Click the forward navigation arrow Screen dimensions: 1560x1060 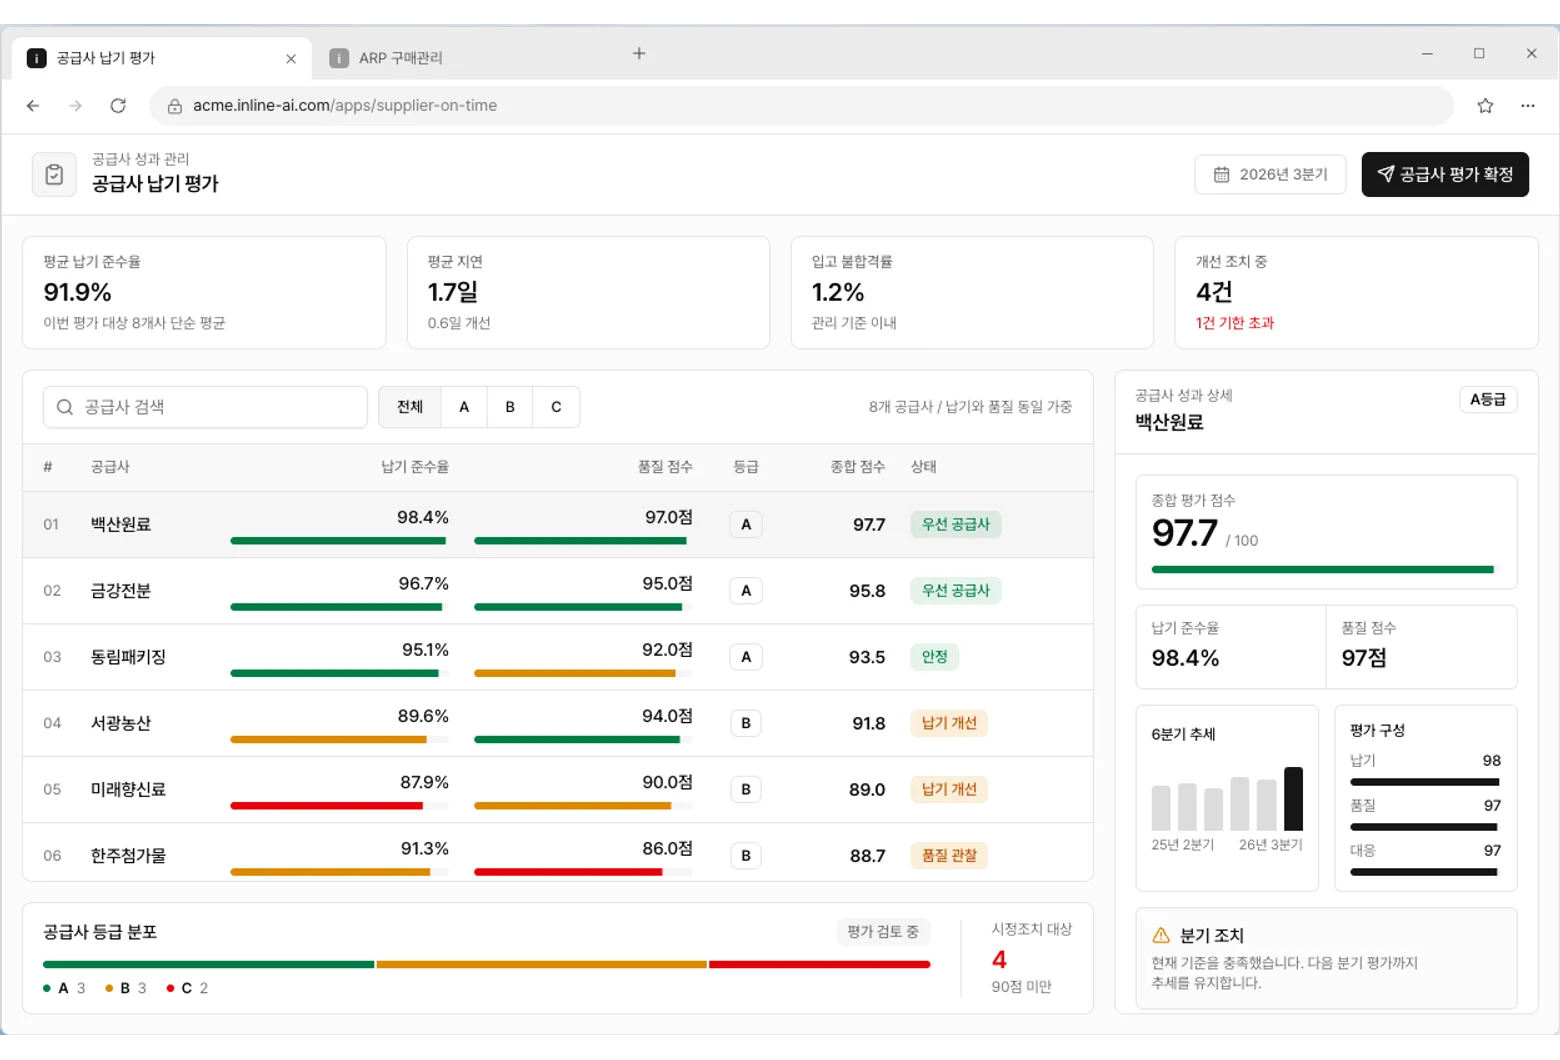coord(76,106)
